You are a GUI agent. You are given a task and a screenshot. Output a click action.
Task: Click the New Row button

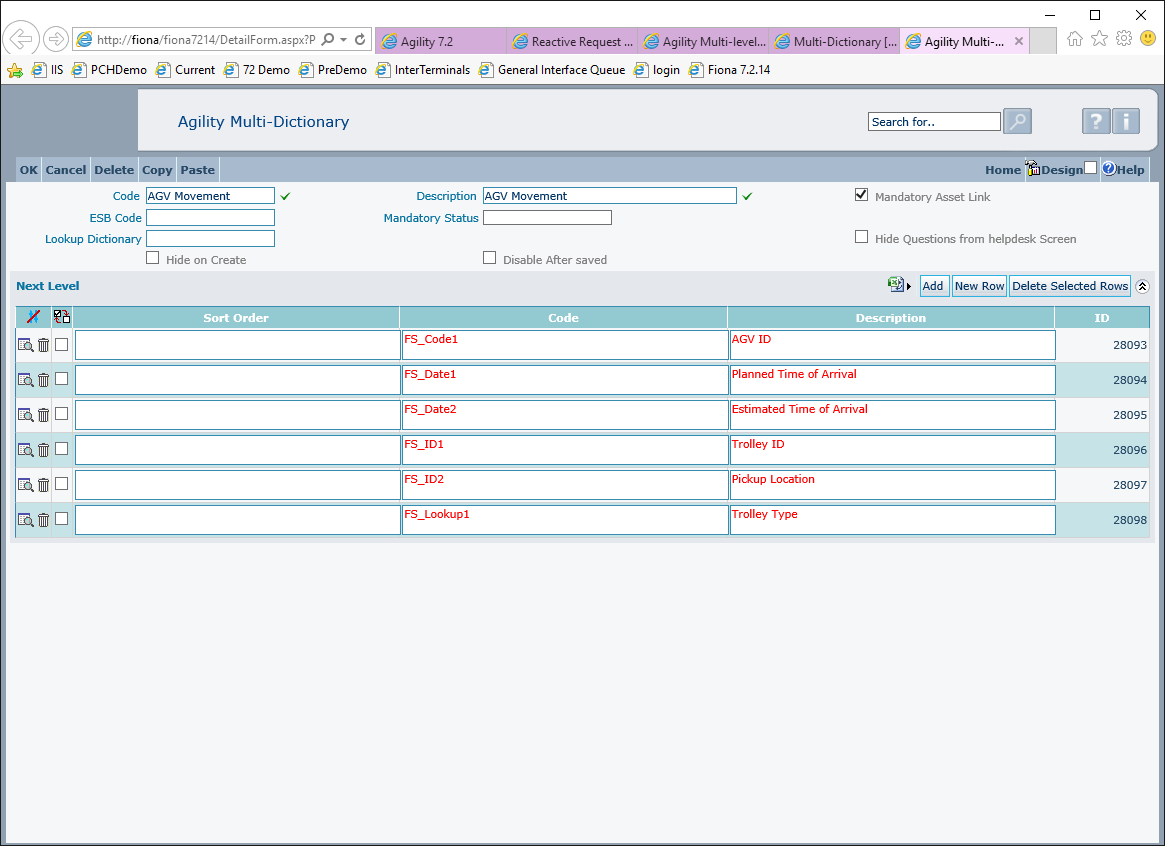click(979, 286)
